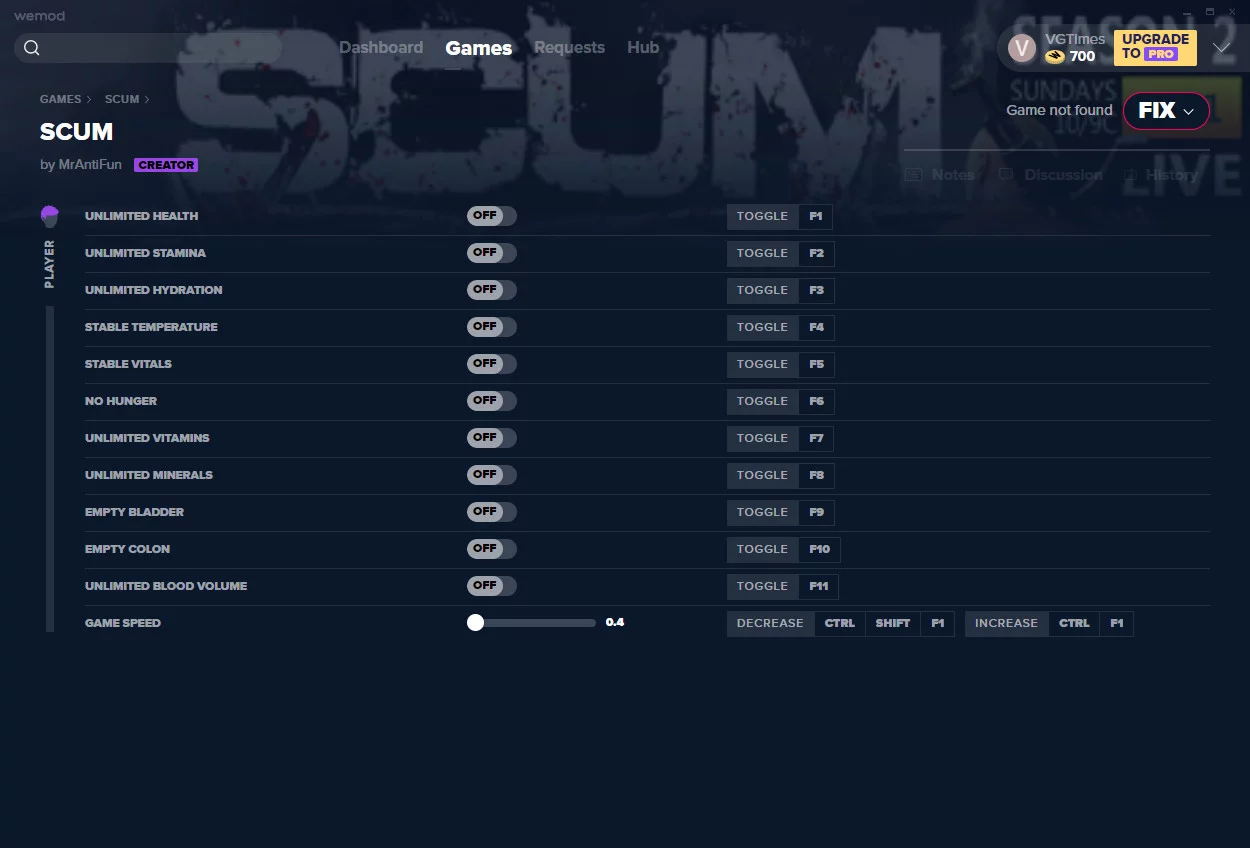Viewport: 1250px width, 848px height.
Task: Open MrAntiFun creator profile link
Action: [90, 165]
